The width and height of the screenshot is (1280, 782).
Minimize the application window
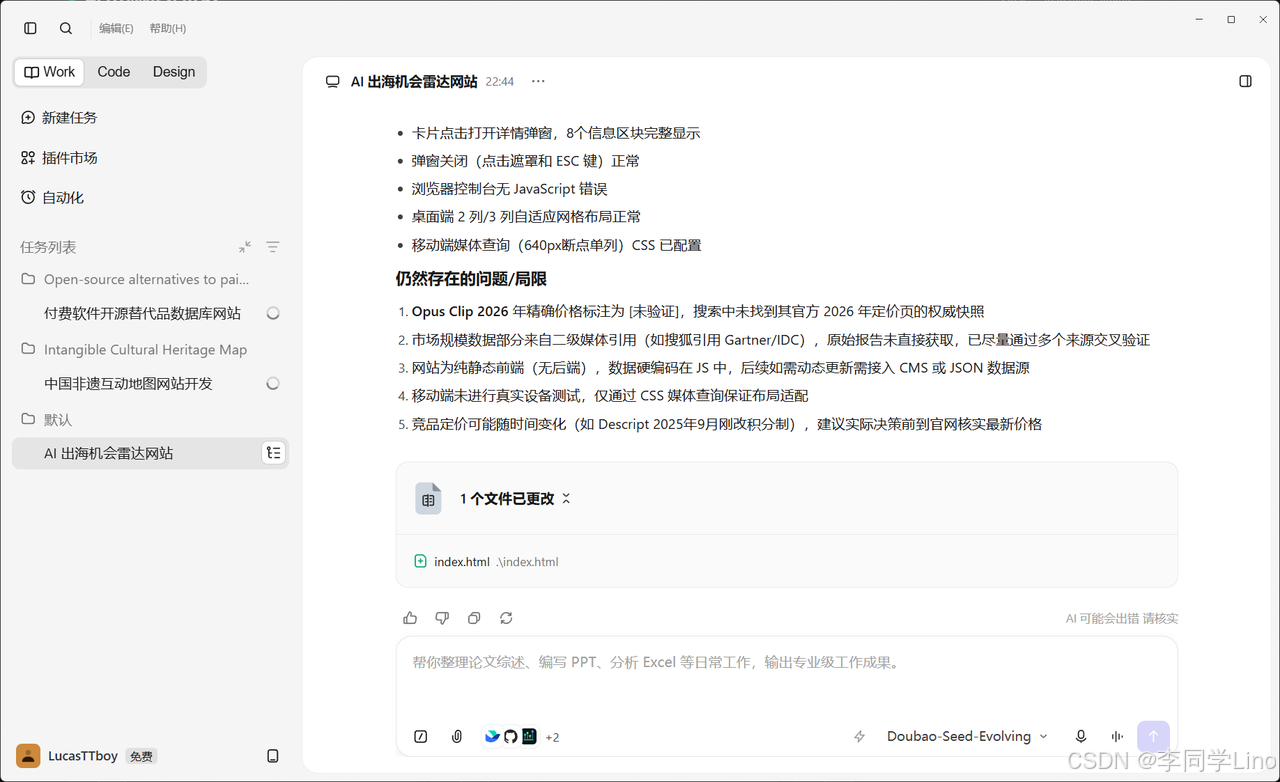[x=1201, y=19]
